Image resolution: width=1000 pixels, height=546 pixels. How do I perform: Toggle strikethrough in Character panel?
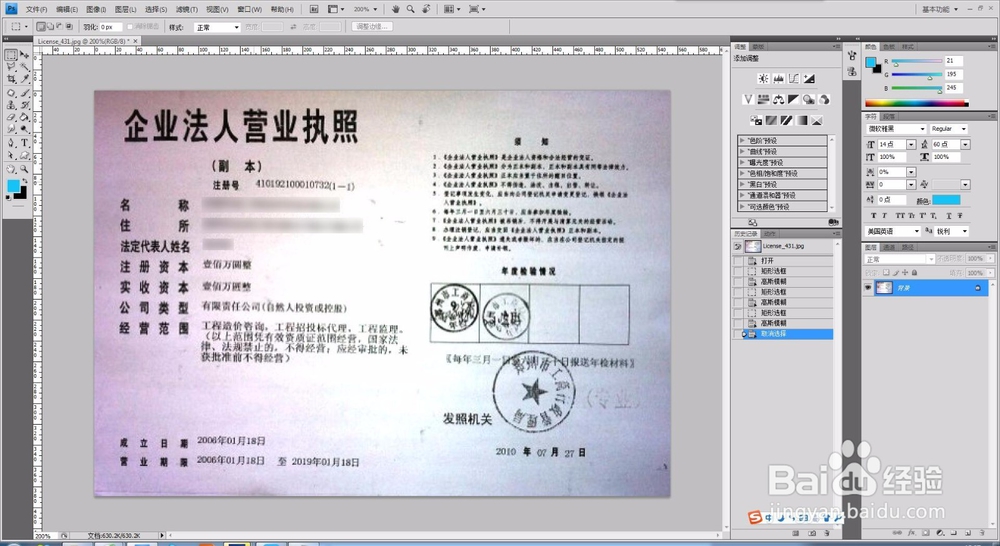[960, 216]
